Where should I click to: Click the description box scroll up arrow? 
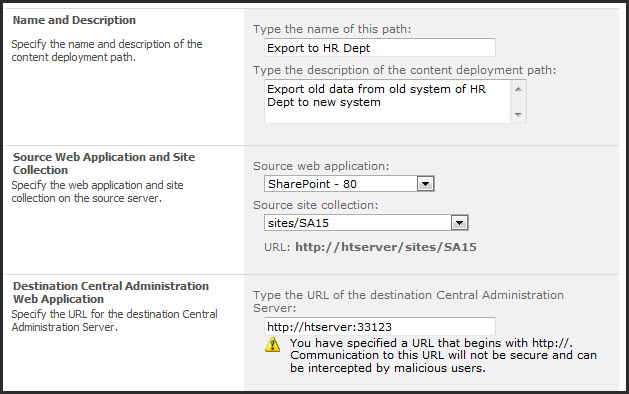518,89
